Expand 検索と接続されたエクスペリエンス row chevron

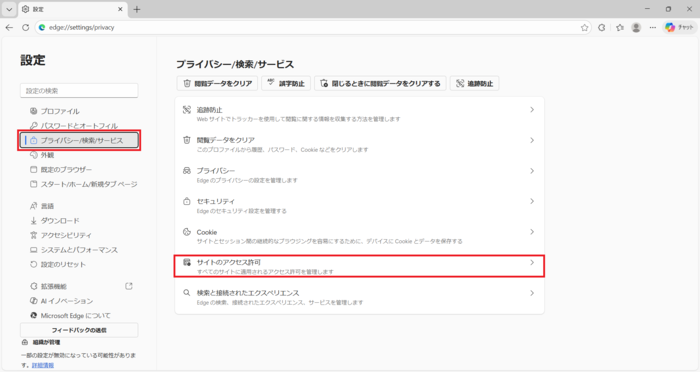(532, 293)
